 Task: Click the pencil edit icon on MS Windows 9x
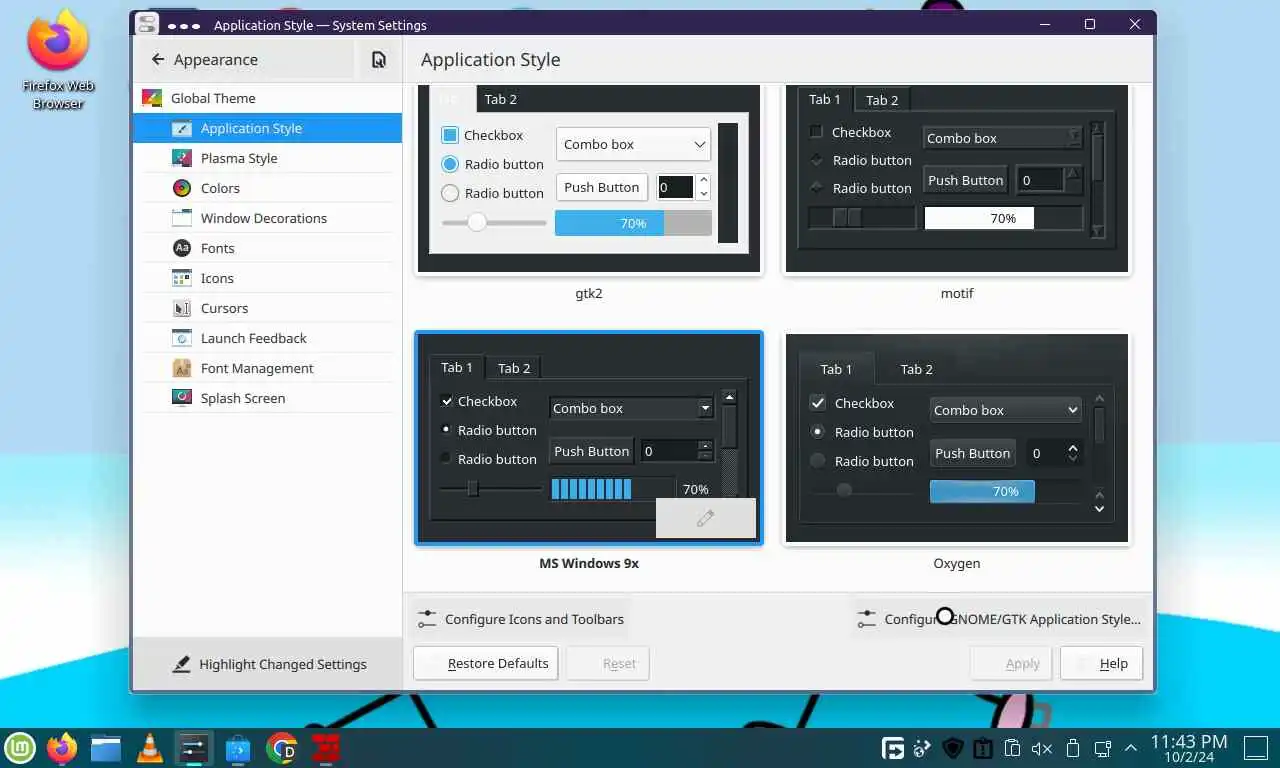[706, 518]
